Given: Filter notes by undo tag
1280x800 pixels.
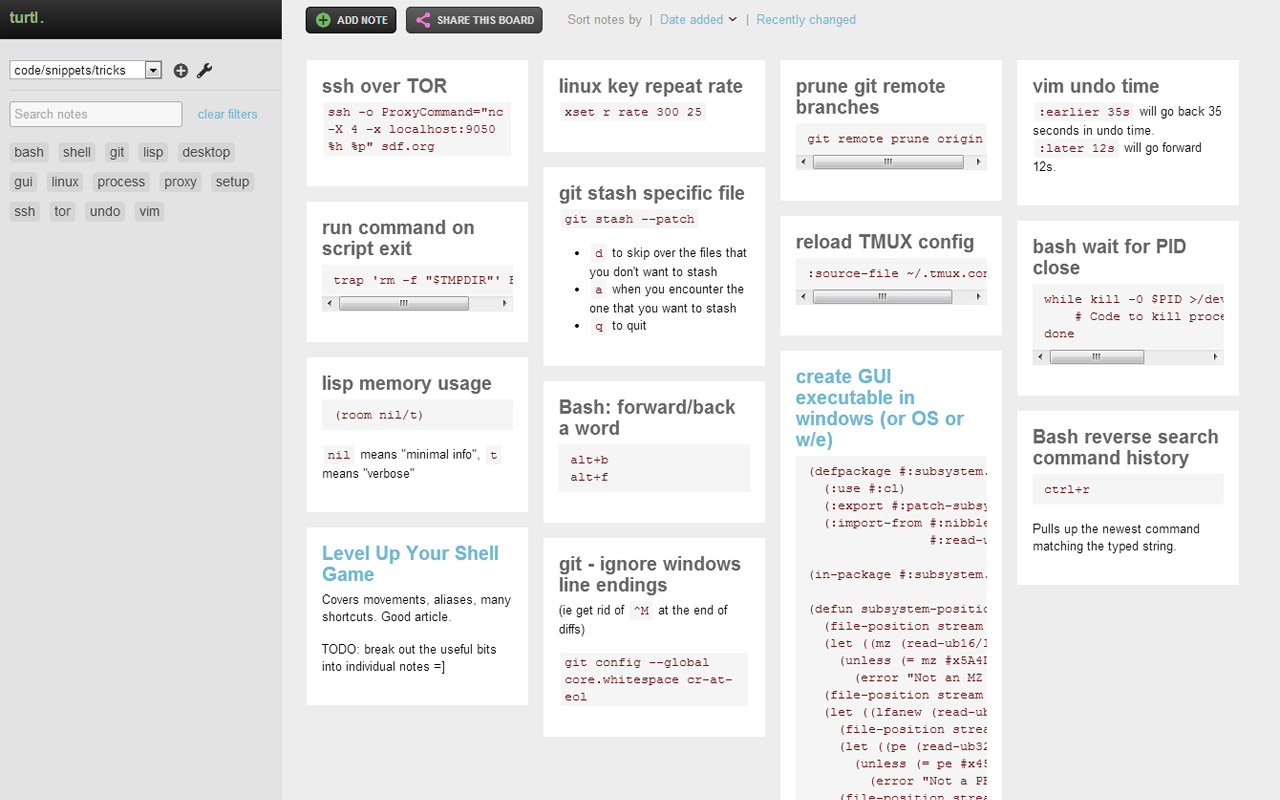Looking at the screenshot, I should point(105,211).
